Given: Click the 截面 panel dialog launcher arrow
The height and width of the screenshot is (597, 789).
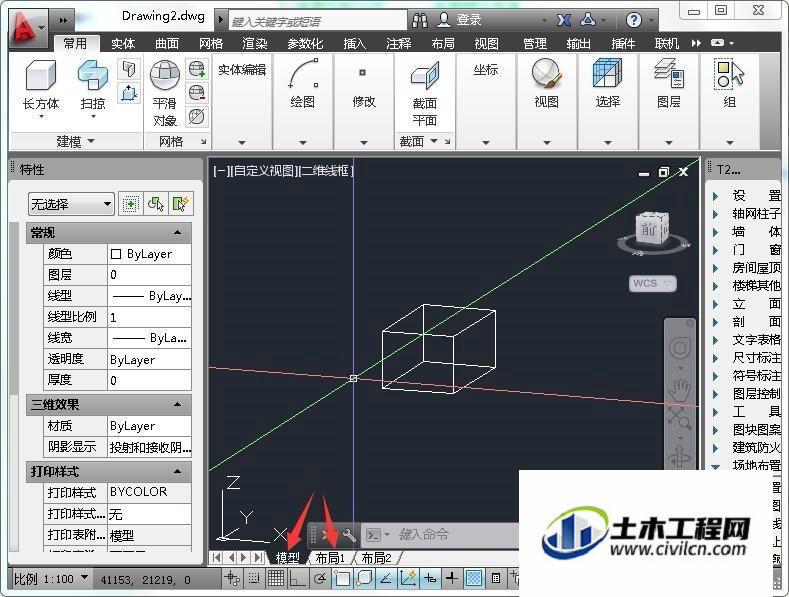Looking at the screenshot, I should point(447,141).
